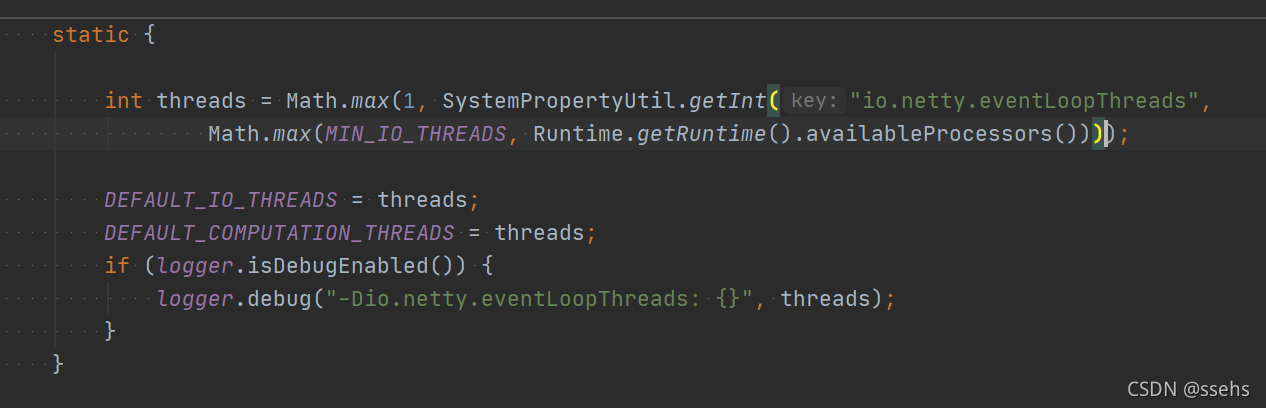Click 'DEFAULT_COMPUTATION_THREADS' field name
Image resolution: width=1266 pixels, height=408 pixels.
[x=279, y=233]
